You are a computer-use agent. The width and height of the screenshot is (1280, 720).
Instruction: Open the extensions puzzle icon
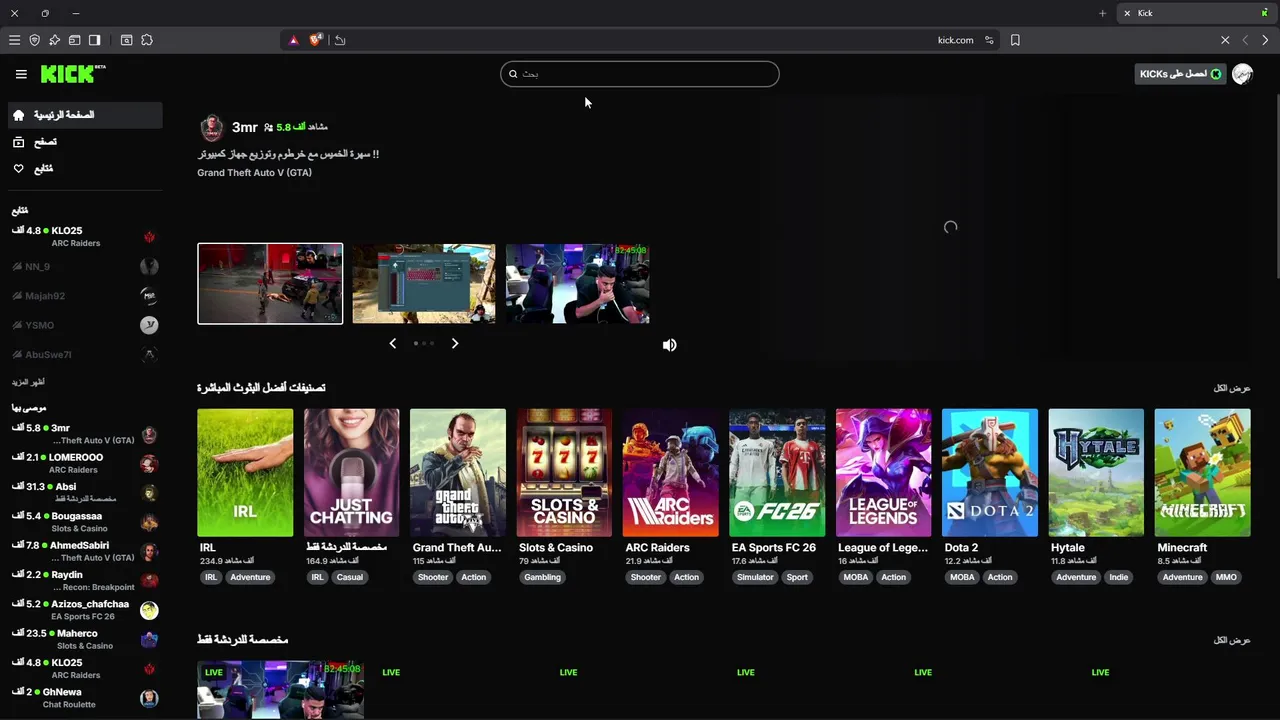click(x=147, y=40)
